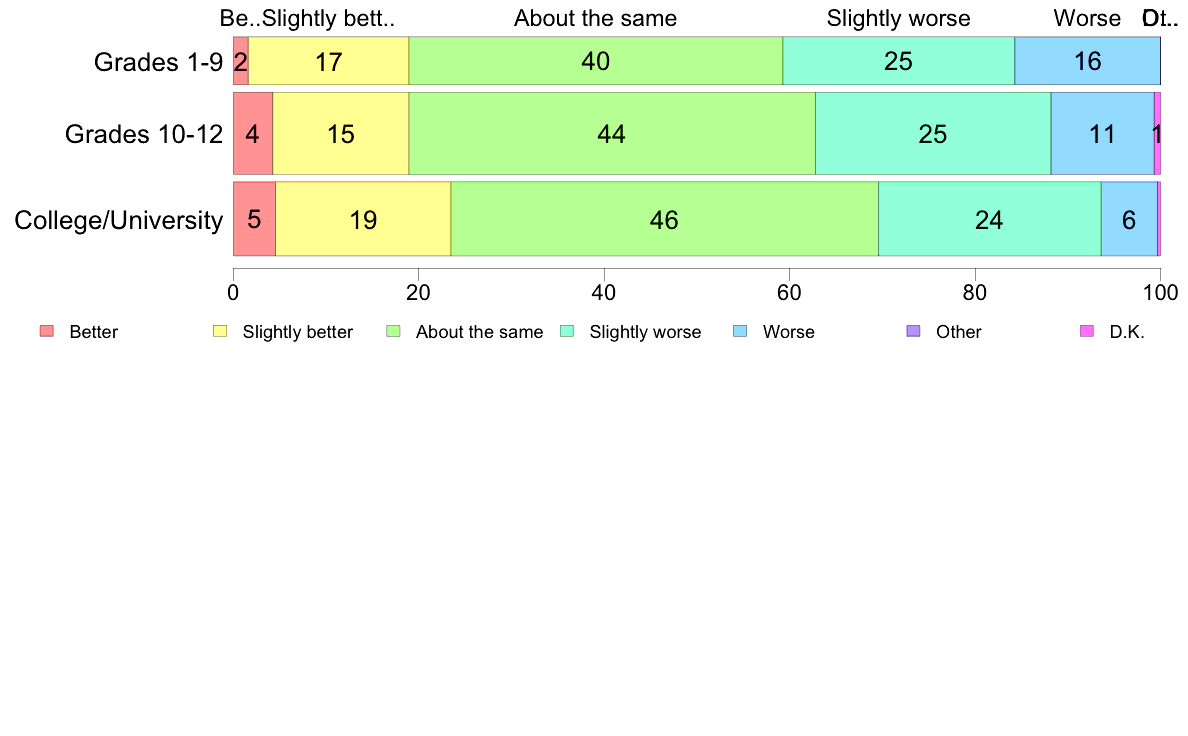Click the 60 tick label on axis
This screenshot has height=736, width=1188.
tap(789, 293)
